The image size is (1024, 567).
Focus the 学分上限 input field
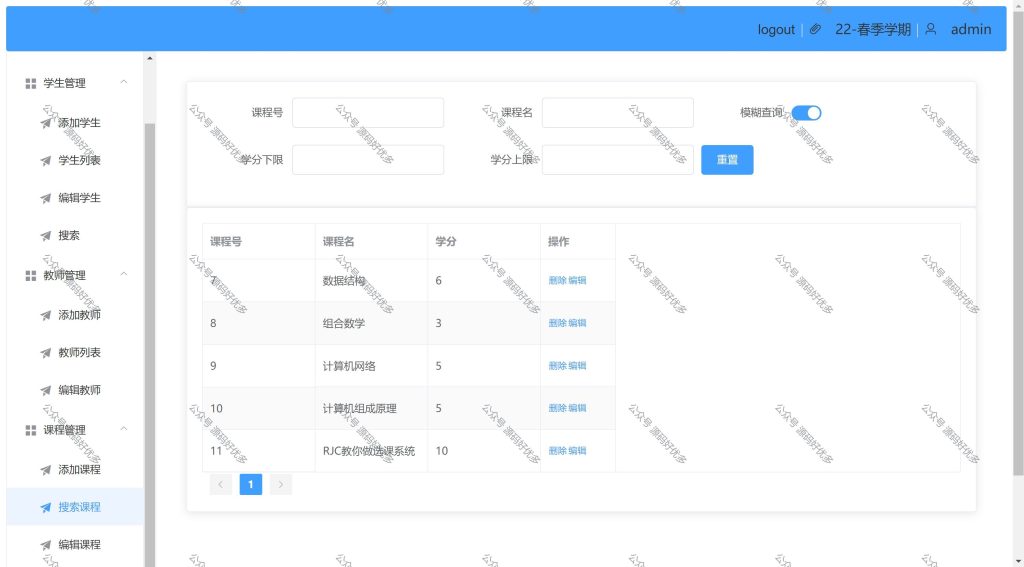click(618, 160)
